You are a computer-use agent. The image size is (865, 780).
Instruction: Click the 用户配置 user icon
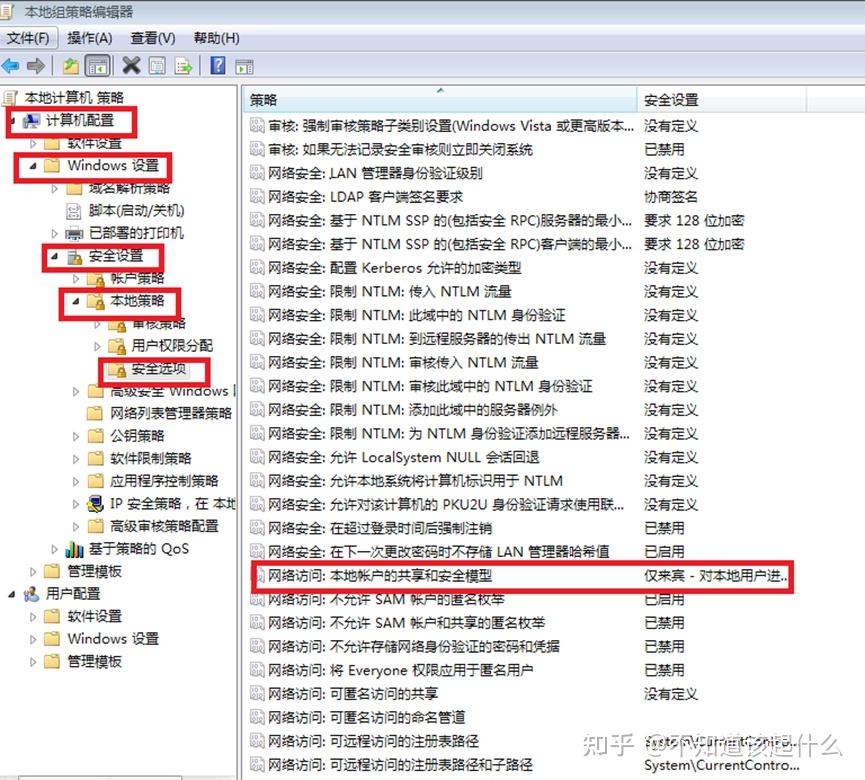(x=31, y=594)
